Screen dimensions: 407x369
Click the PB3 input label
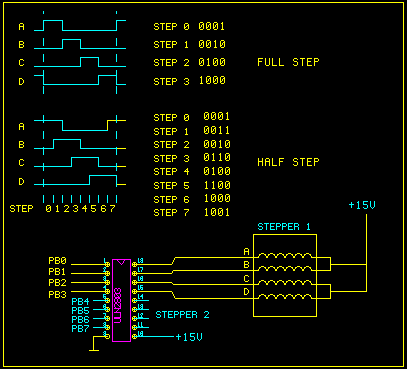tap(57, 295)
